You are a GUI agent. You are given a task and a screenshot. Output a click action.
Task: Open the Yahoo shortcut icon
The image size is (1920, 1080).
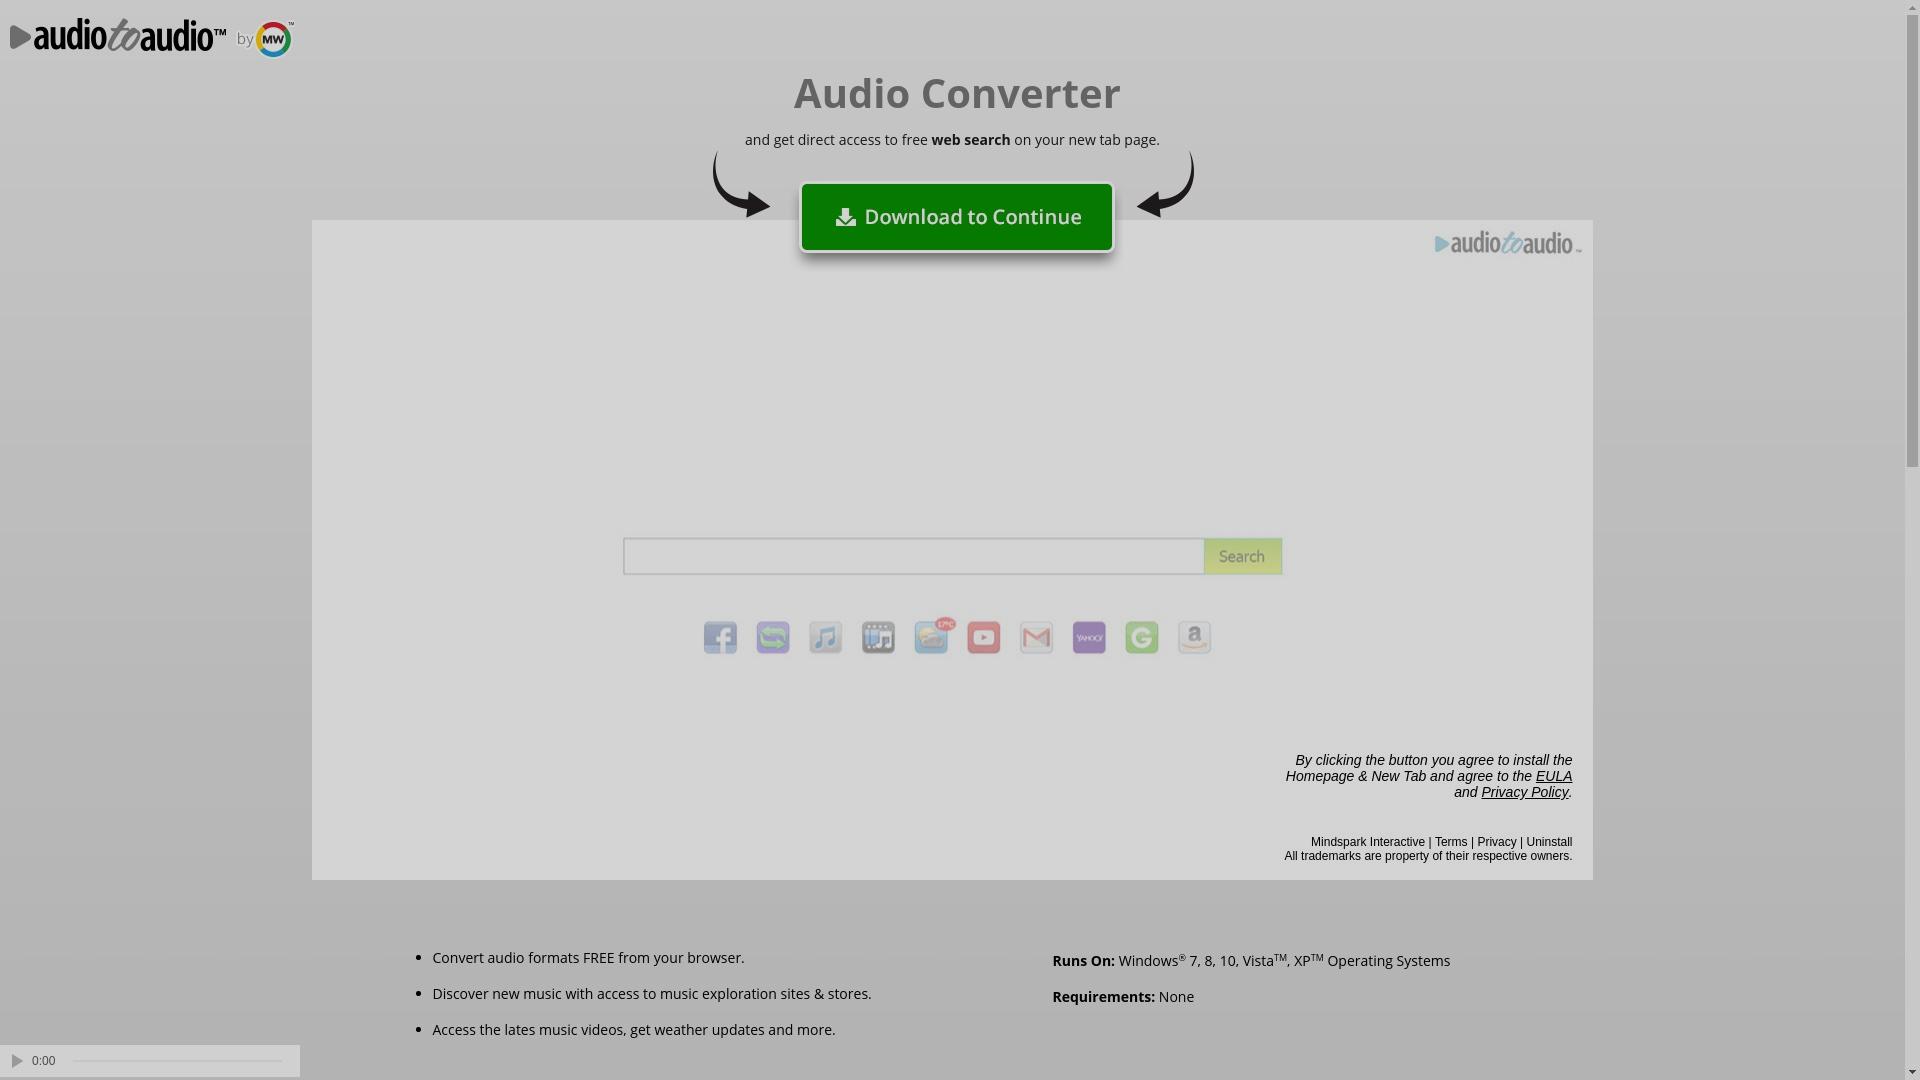coord(1089,637)
